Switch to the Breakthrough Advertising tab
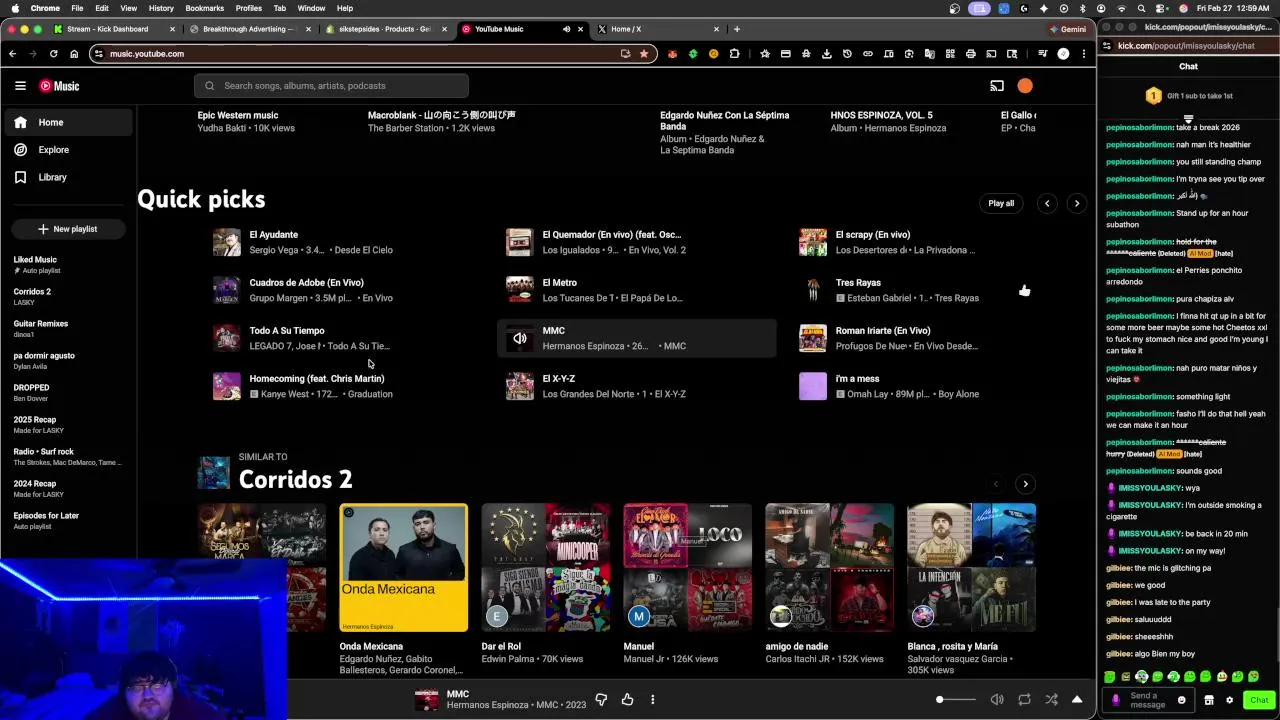Image resolution: width=1280 pixels, height=720 pixels. 248,29
